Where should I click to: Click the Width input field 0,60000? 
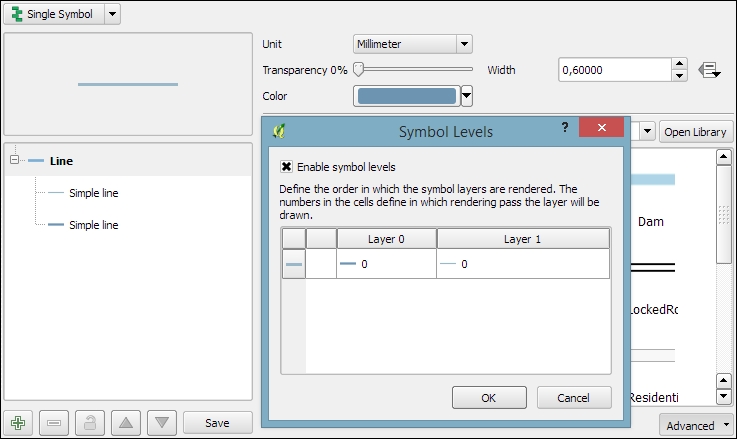(614, 70)
